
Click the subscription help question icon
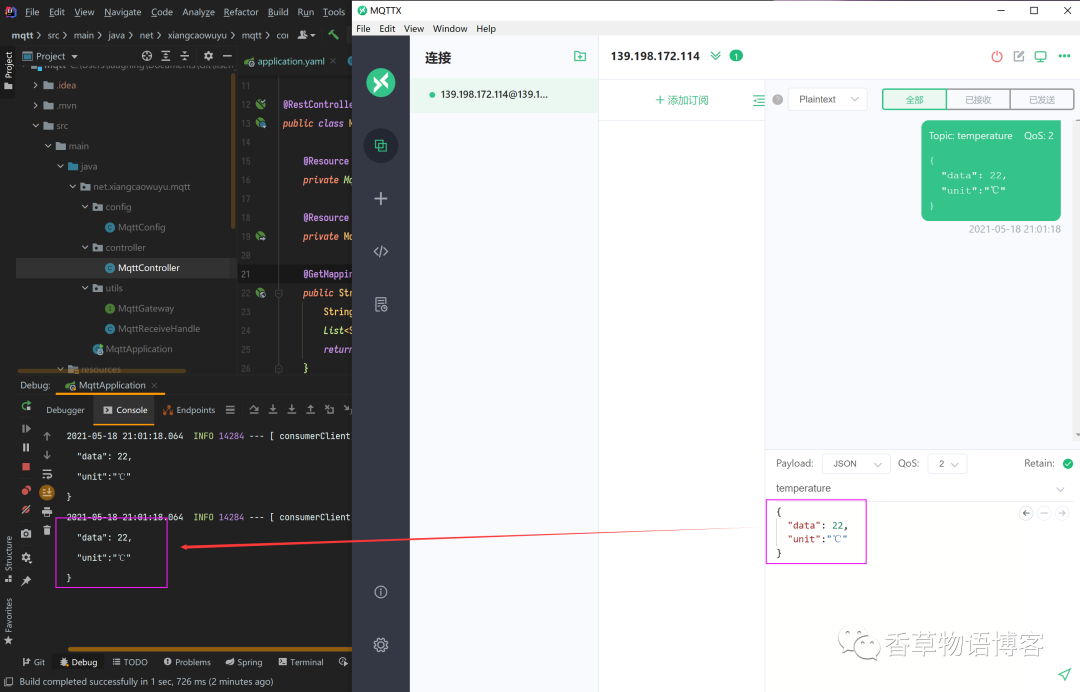(778, 100)
